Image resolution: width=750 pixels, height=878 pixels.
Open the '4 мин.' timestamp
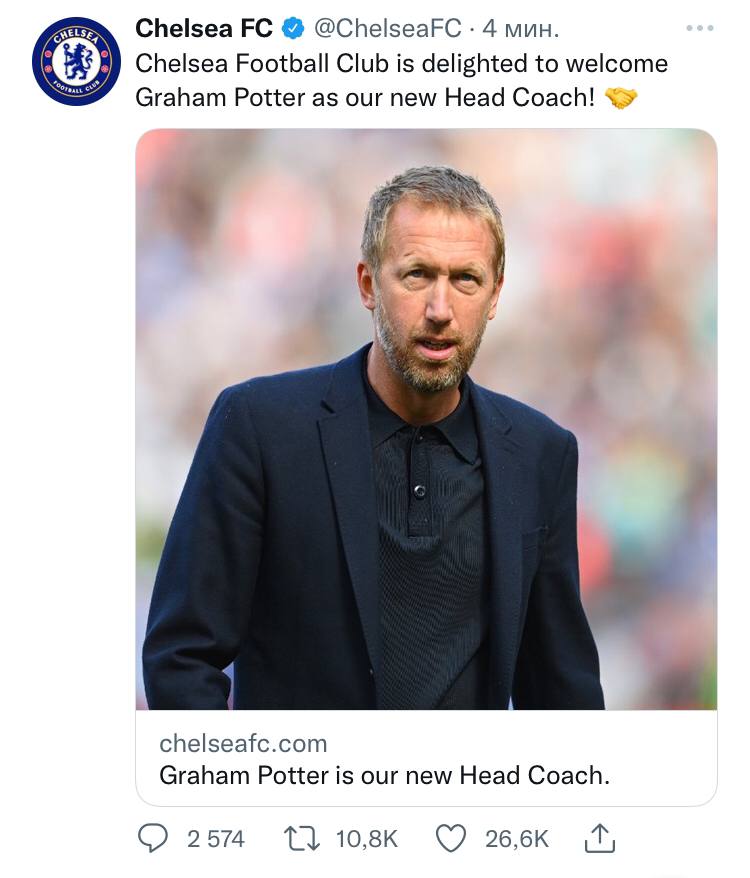tap(520, 30)
